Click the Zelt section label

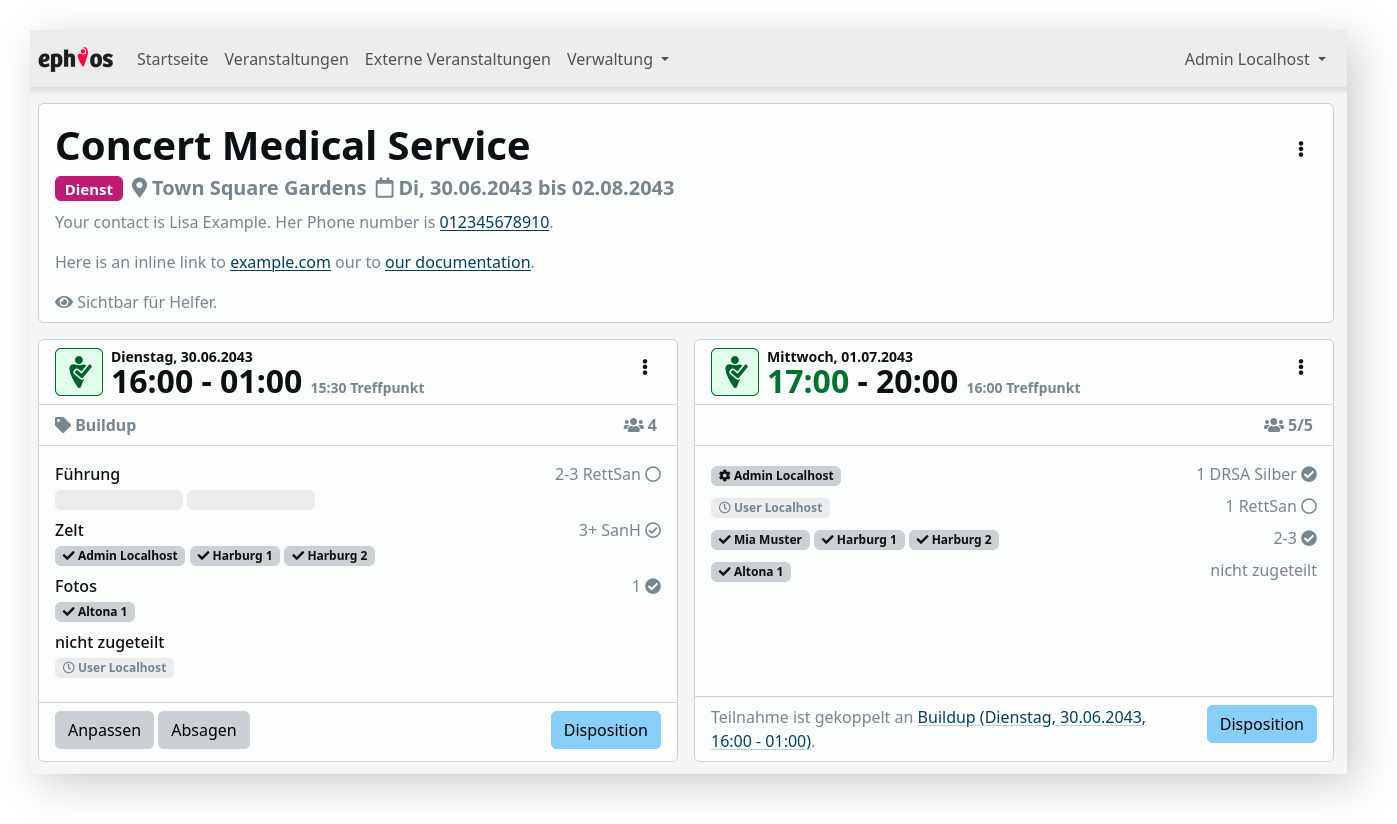click(70, 530)
